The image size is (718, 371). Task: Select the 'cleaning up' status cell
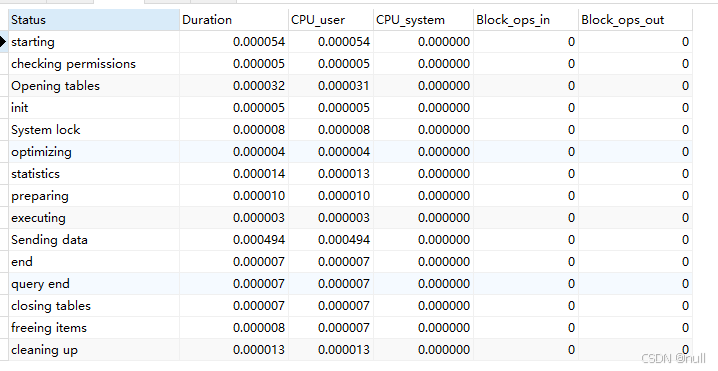(x=94, y=349)
